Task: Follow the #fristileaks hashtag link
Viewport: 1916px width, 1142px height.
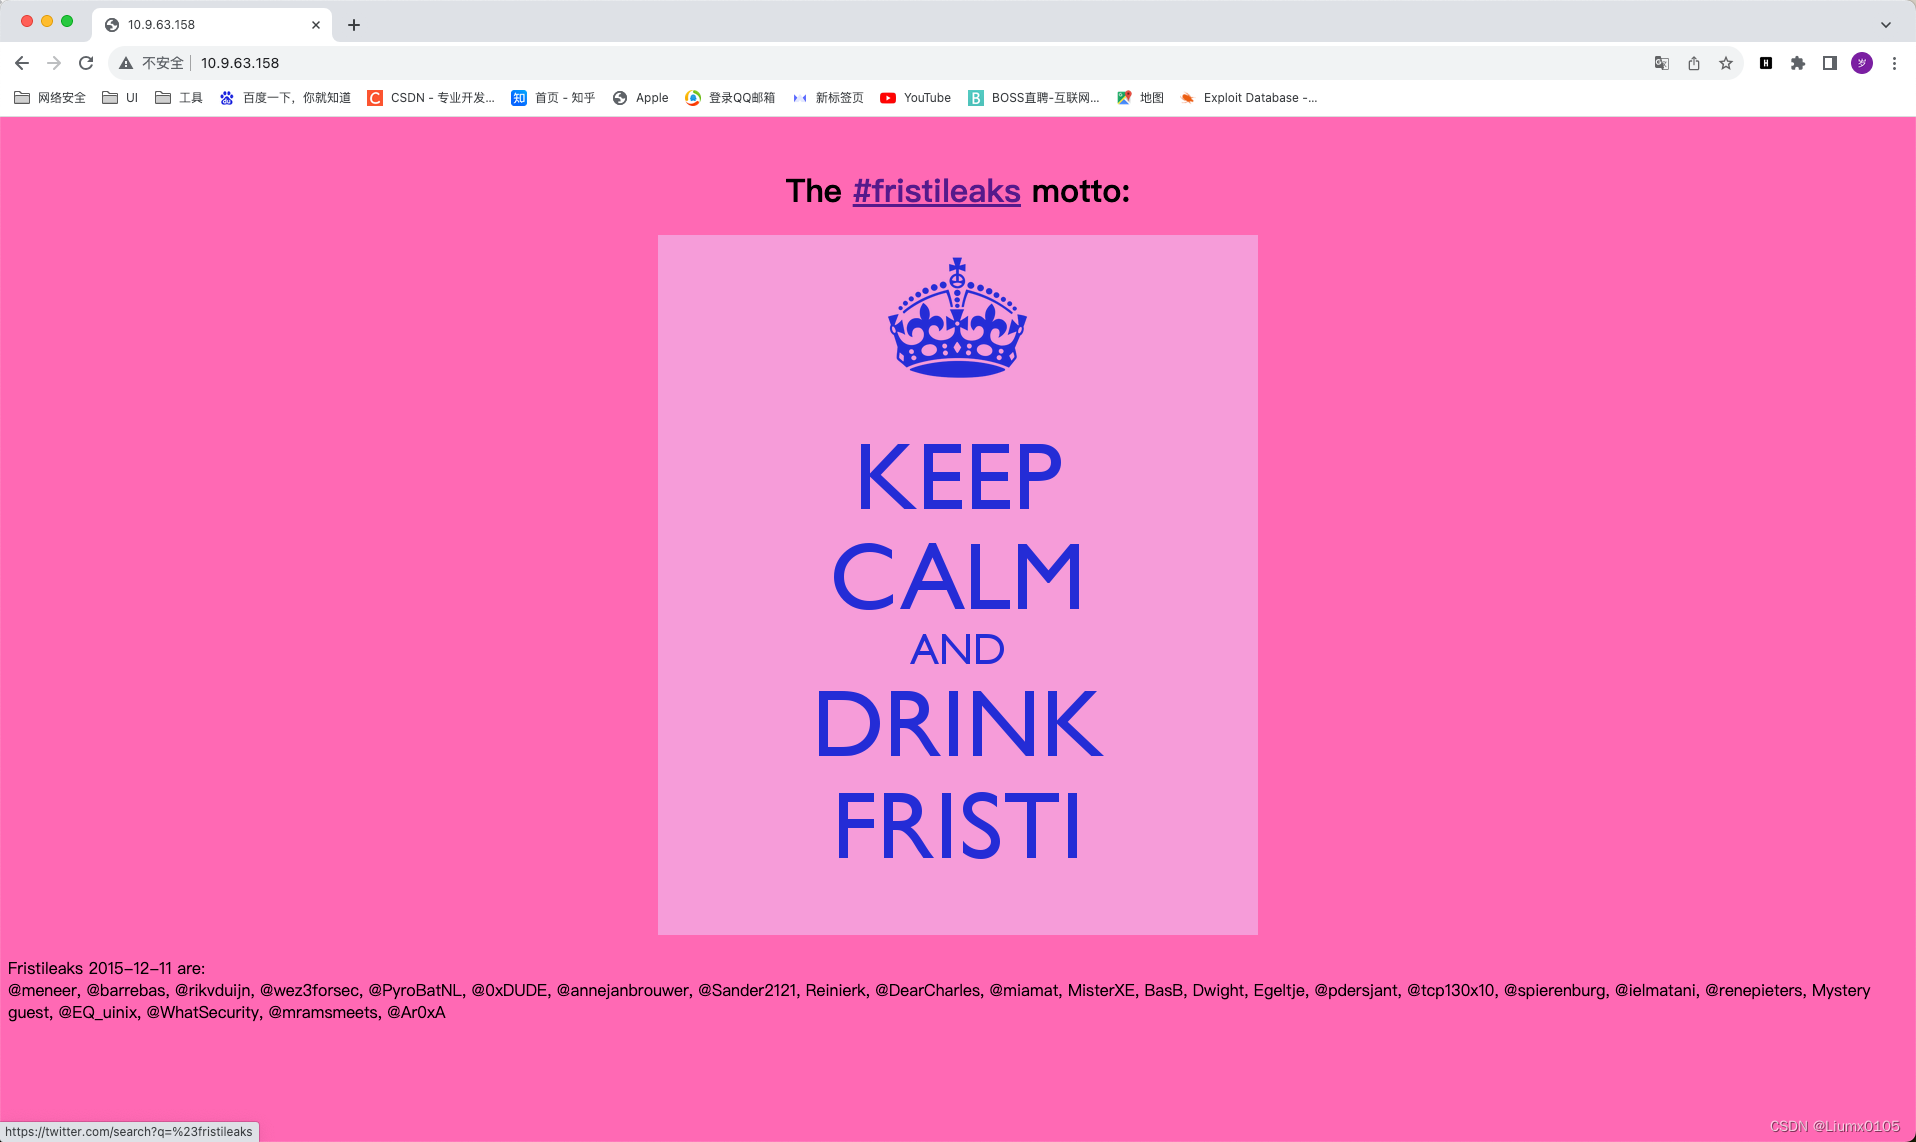Action: [x=937, y=191]
